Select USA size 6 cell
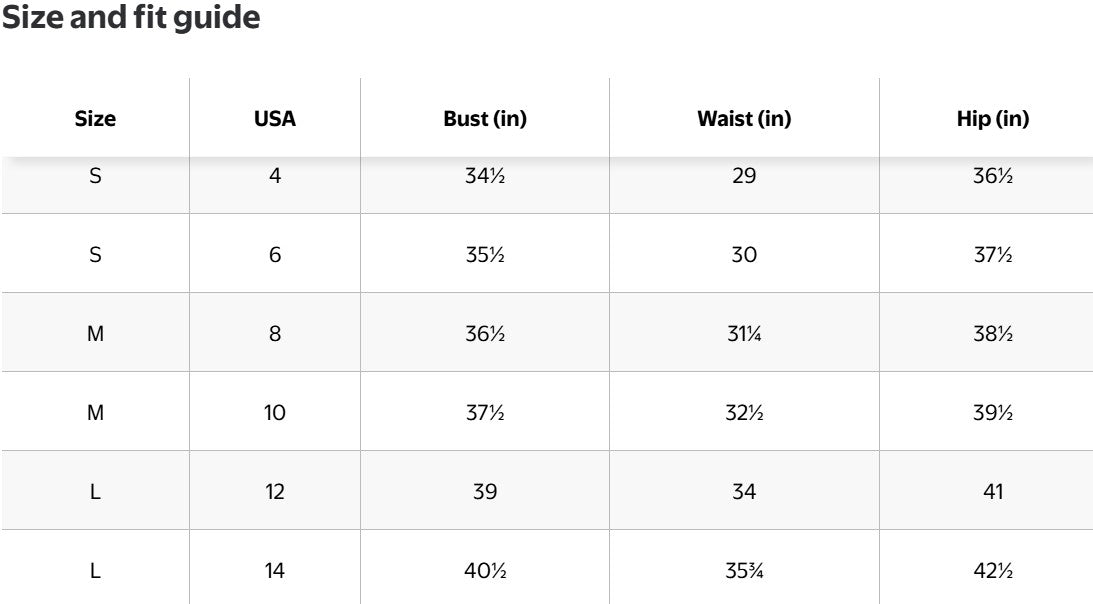 (x=275, y=255)
